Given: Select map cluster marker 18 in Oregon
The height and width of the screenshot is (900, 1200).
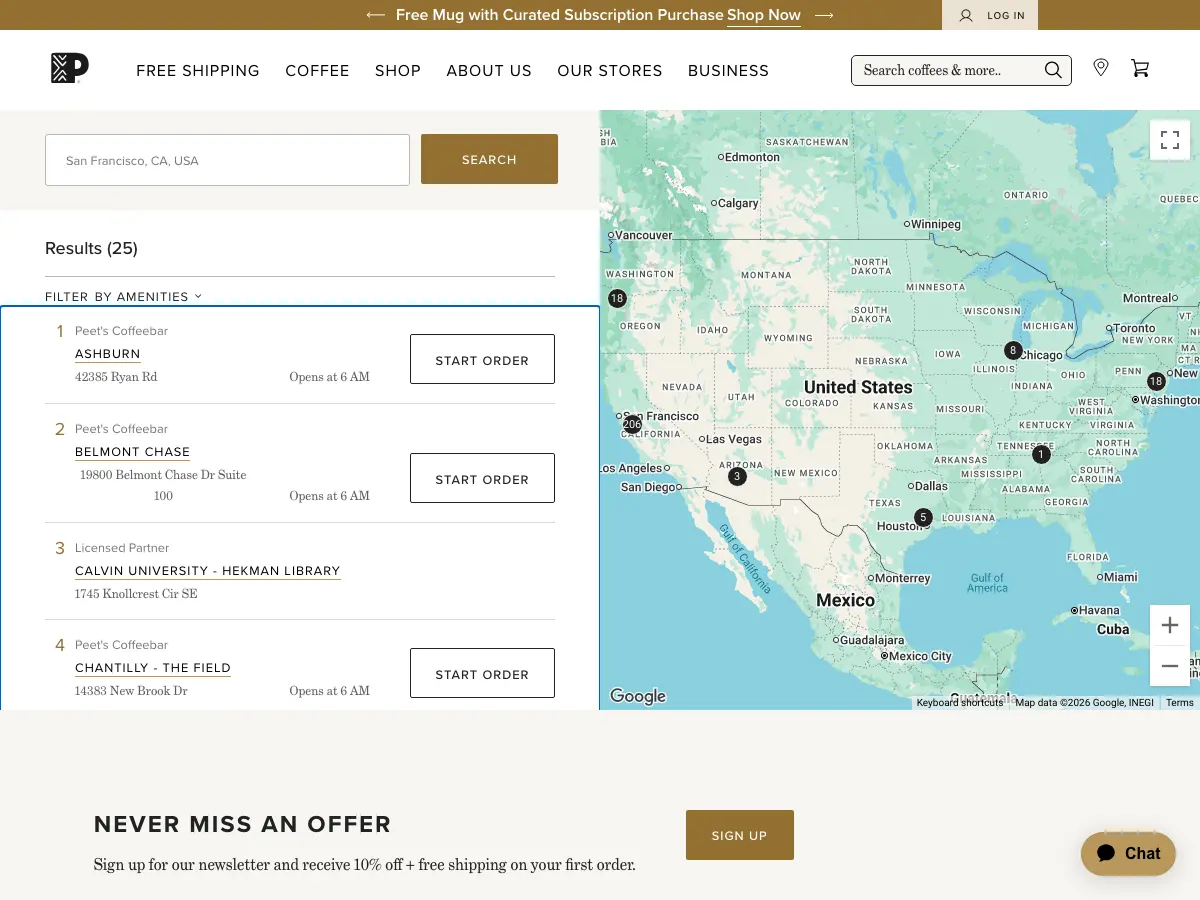Looking at the screenshot, I should [617, 298].
